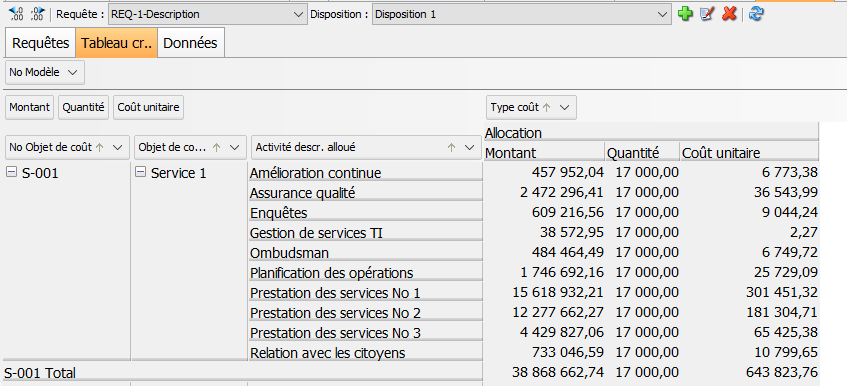Image resolution: width=847 pixels, height=386 pixels.
Task: Select the Enquêtes row label
Action: pyautogui.click(x=365, y=213)
